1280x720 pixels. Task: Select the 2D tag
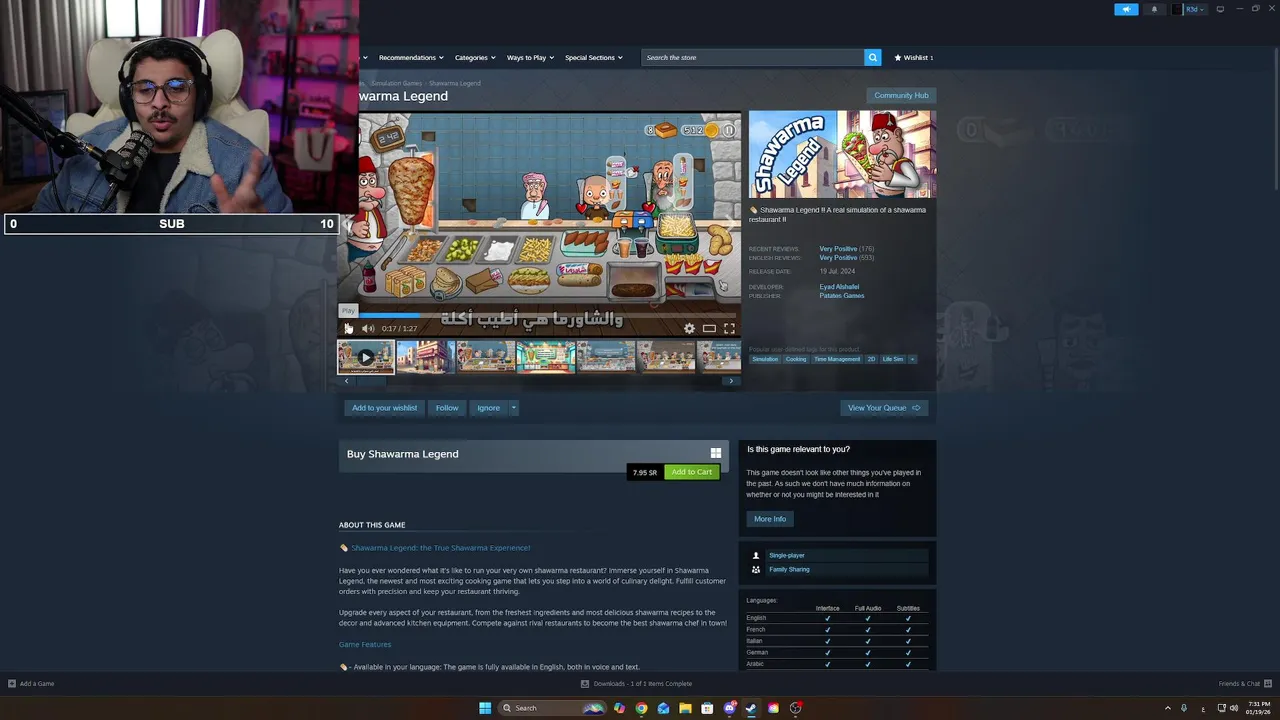point(871,359)
